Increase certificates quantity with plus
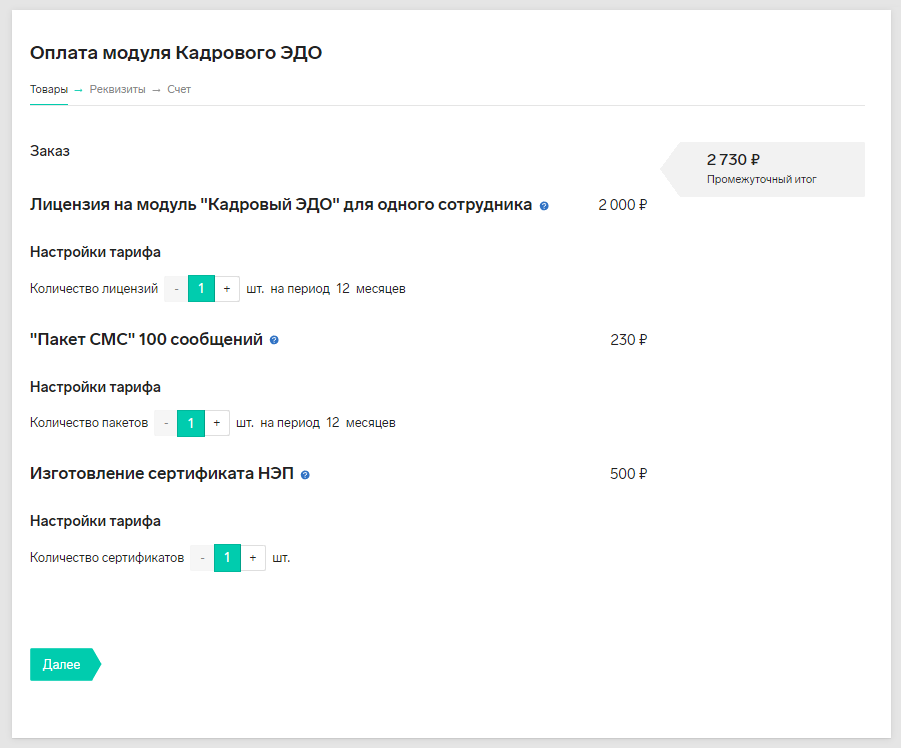The image size is (901, 748). point(253,558)
